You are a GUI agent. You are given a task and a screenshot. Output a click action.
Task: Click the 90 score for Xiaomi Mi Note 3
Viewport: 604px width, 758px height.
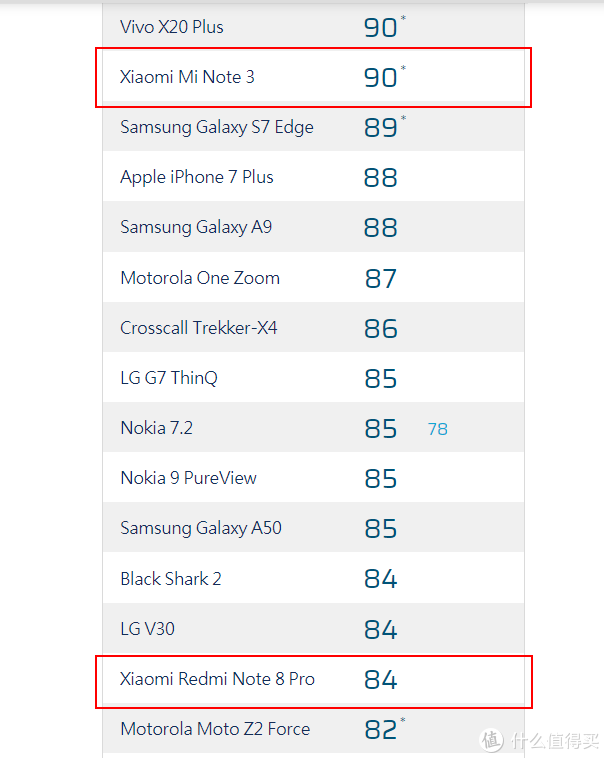click(x=381, y=78)
